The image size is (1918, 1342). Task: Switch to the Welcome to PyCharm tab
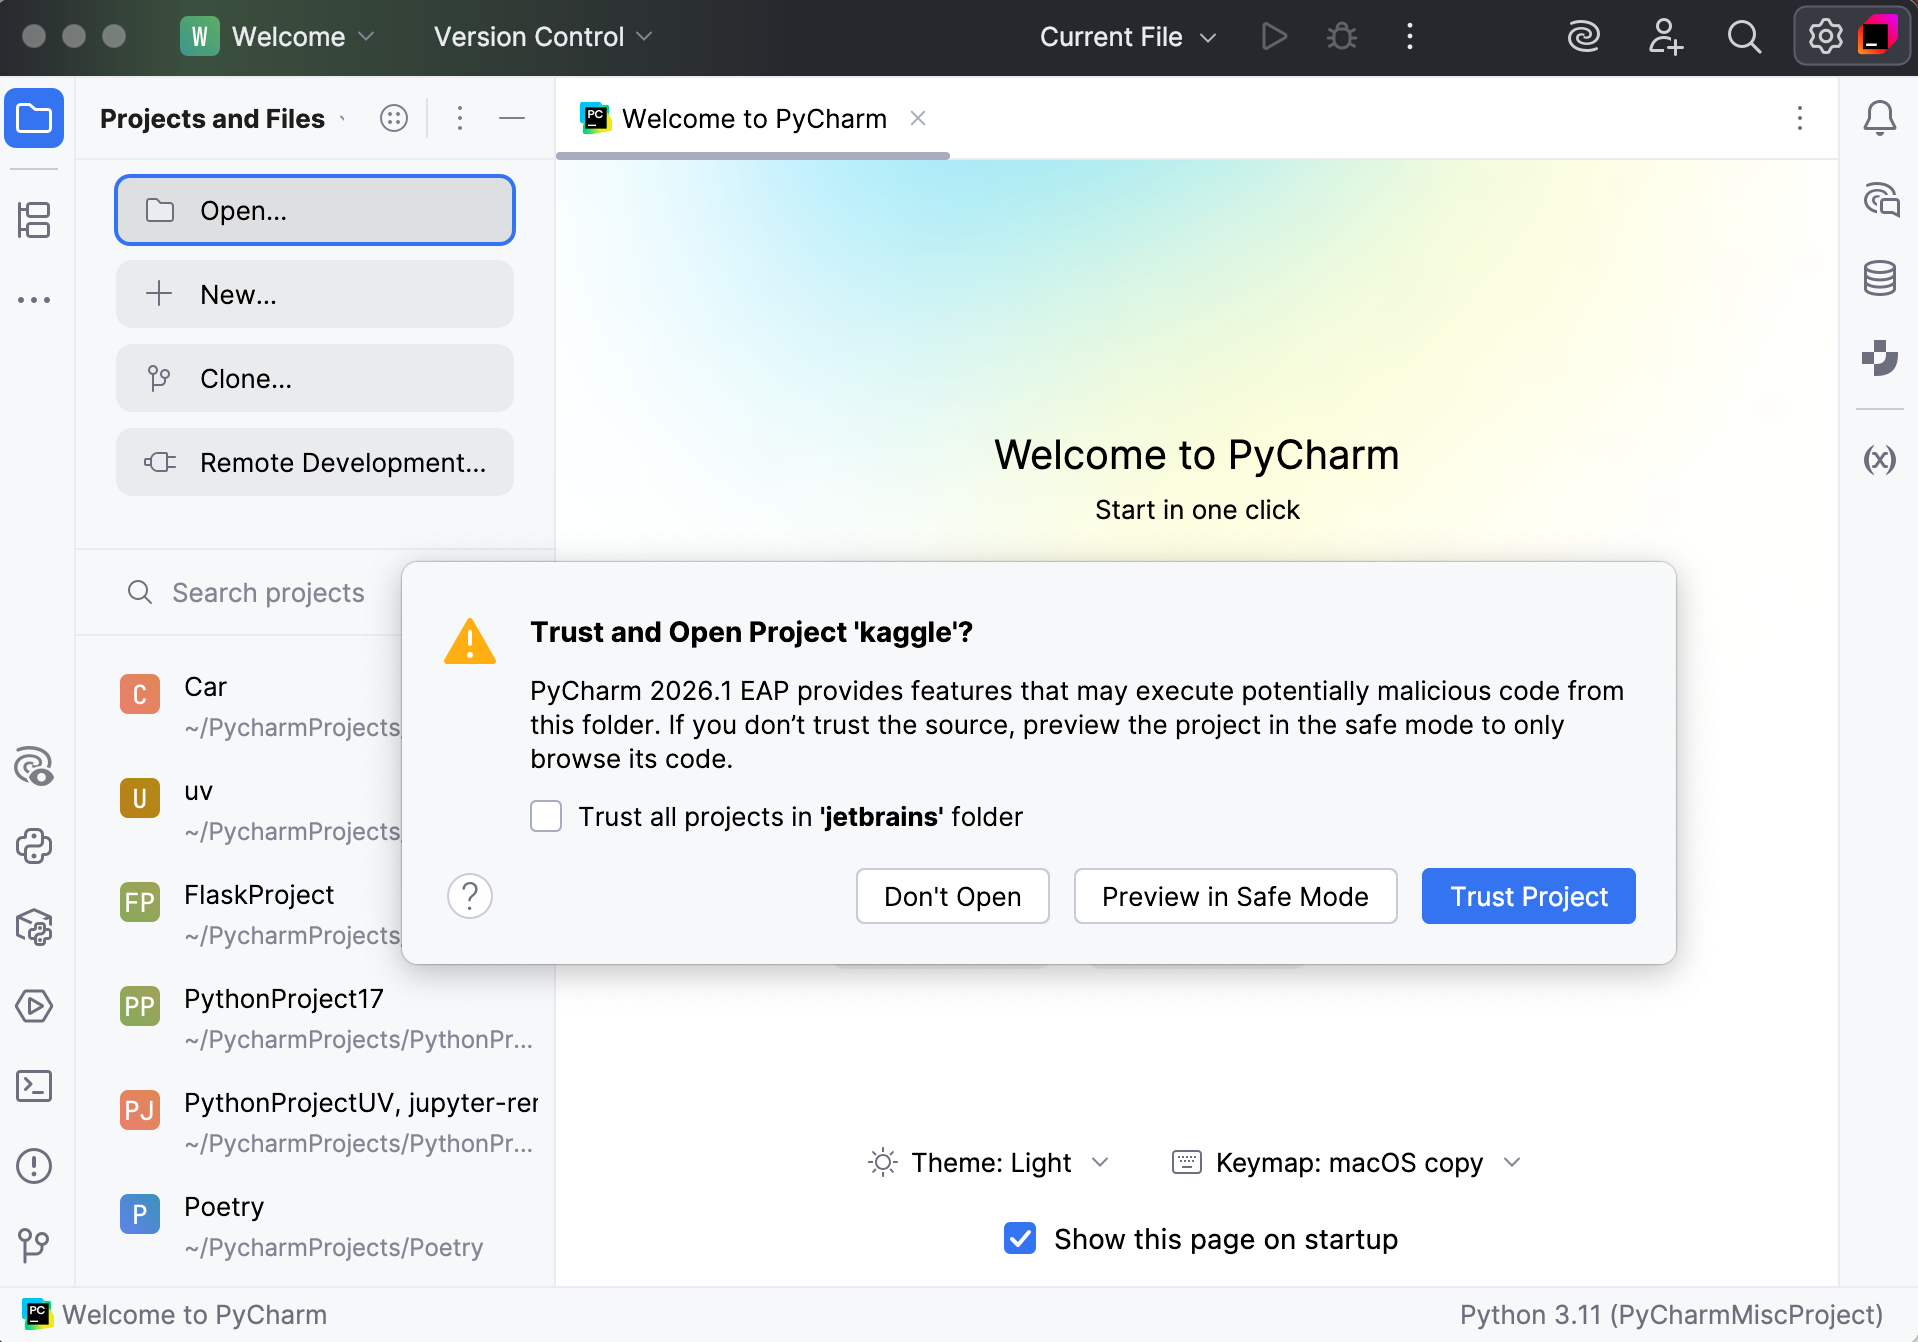click(753, 118)
